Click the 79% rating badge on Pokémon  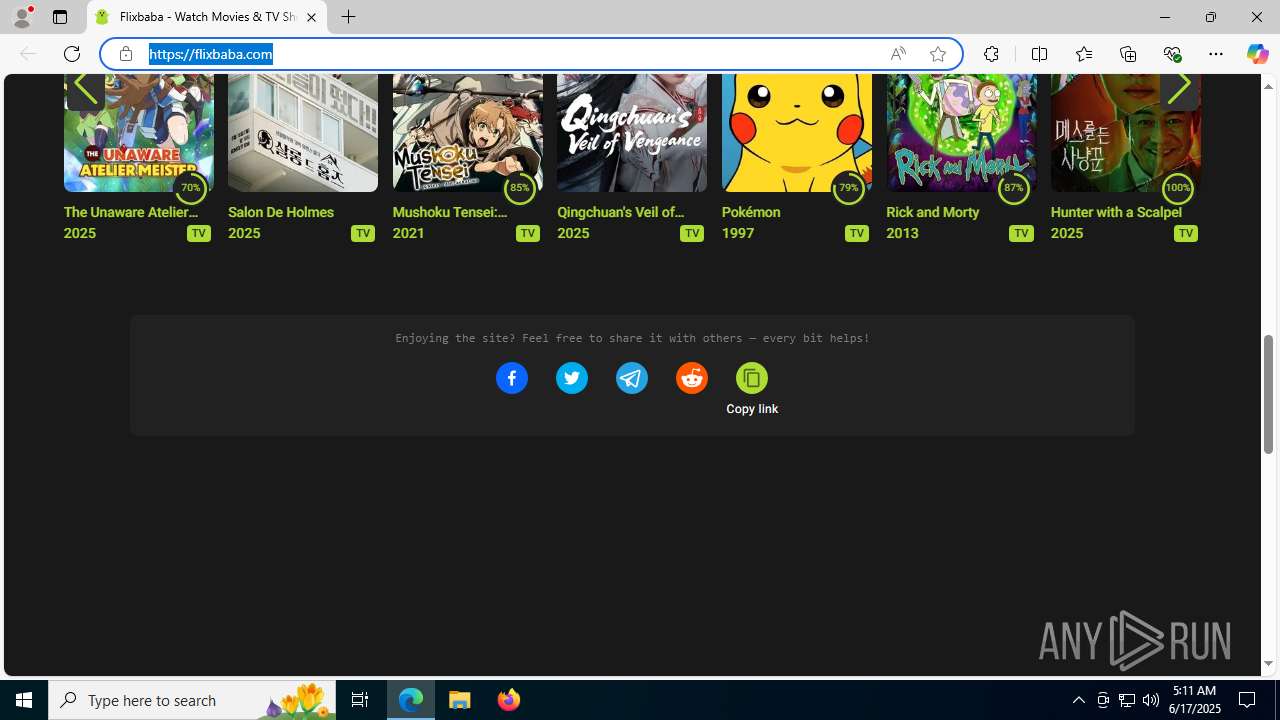(x=848, y=187)
